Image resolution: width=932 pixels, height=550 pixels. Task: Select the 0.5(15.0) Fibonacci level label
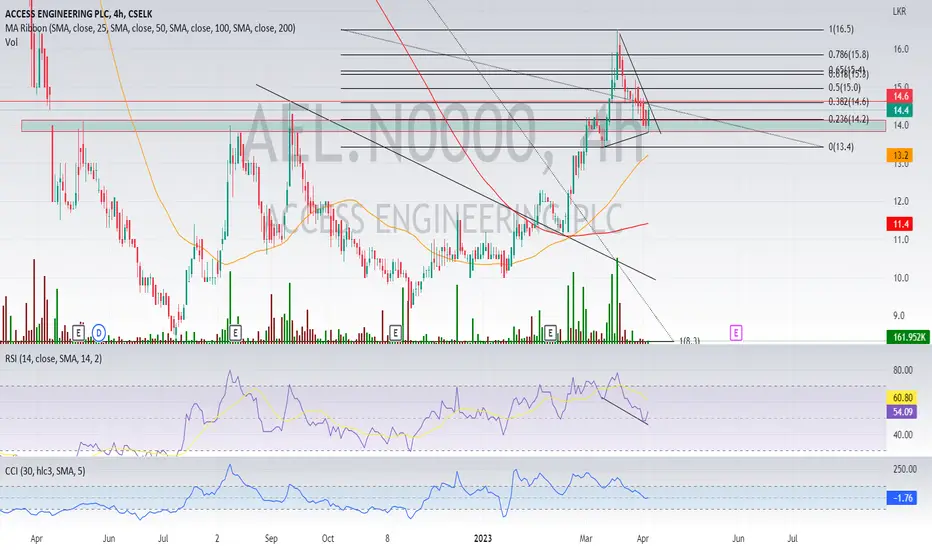click(x=844, y=88)
